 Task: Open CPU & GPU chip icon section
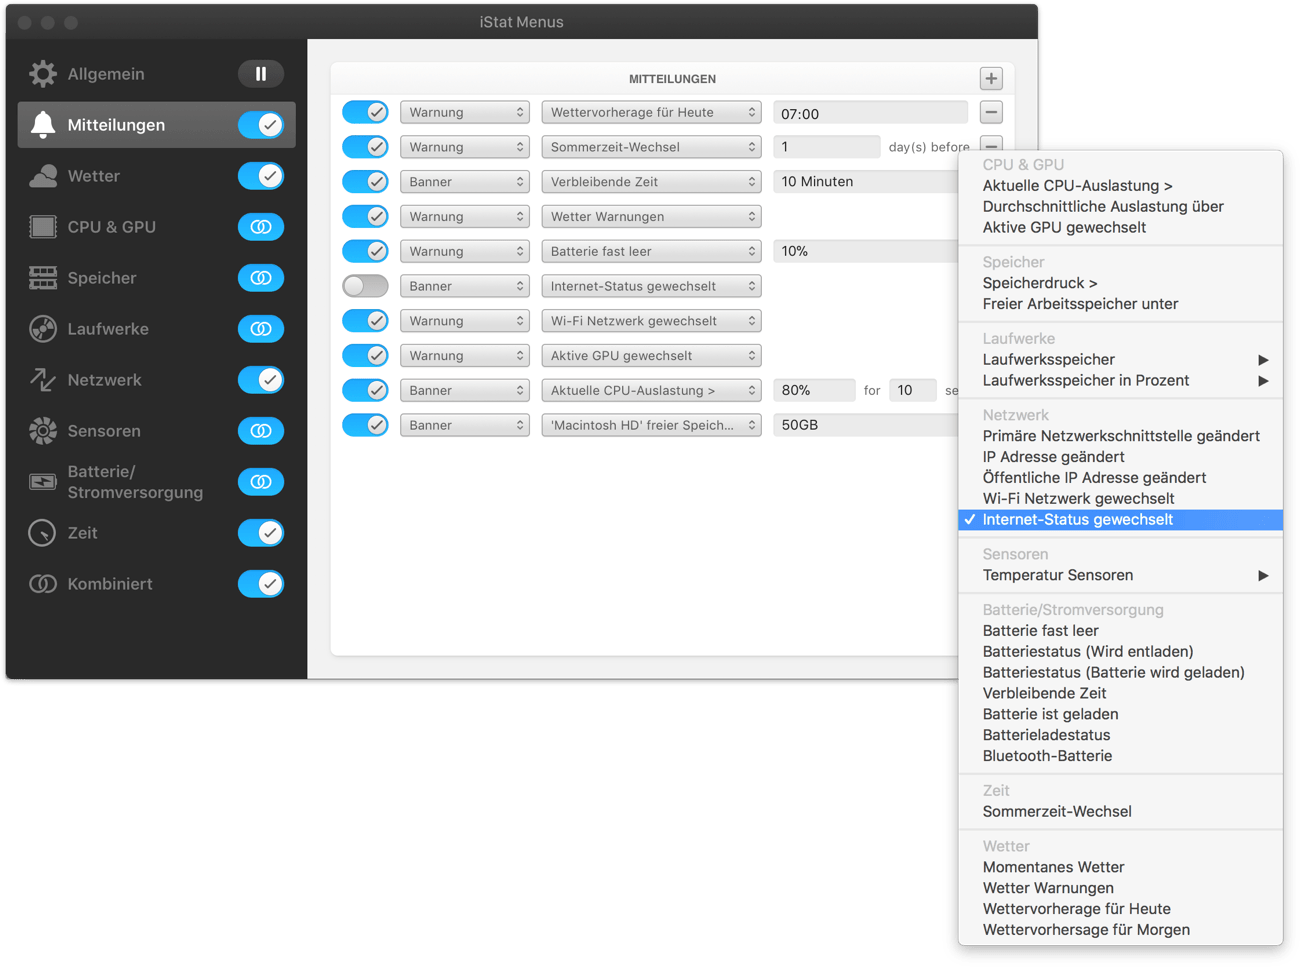click(x=42, y=227)
